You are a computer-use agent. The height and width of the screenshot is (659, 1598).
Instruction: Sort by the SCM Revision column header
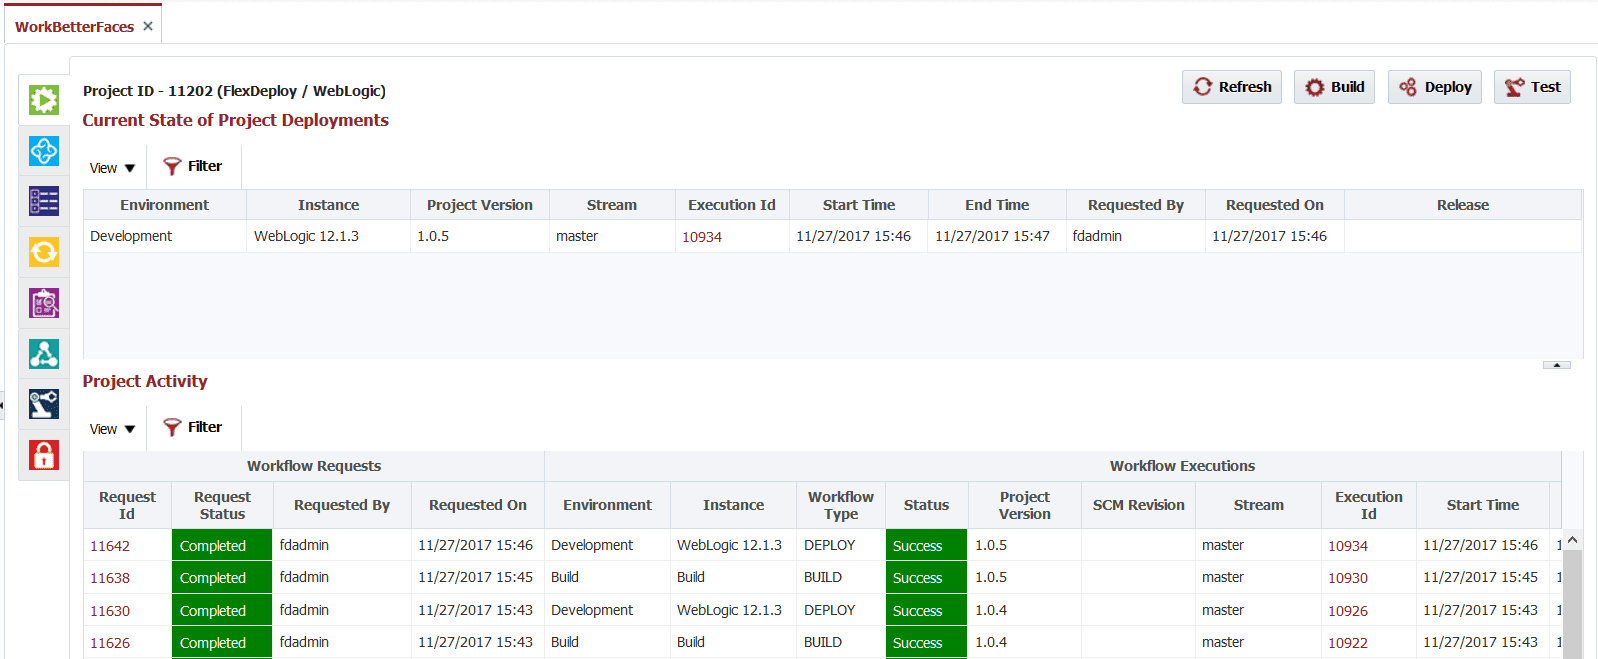(x=1138, y=505)
